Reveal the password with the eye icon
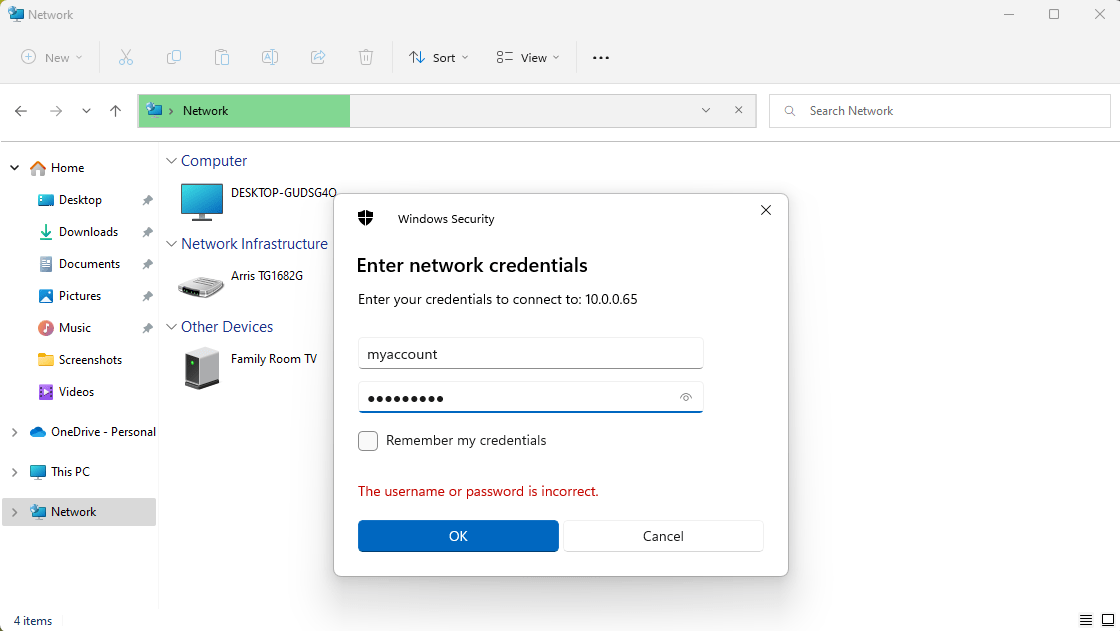The image size is (1120, 631). (686, 397)
